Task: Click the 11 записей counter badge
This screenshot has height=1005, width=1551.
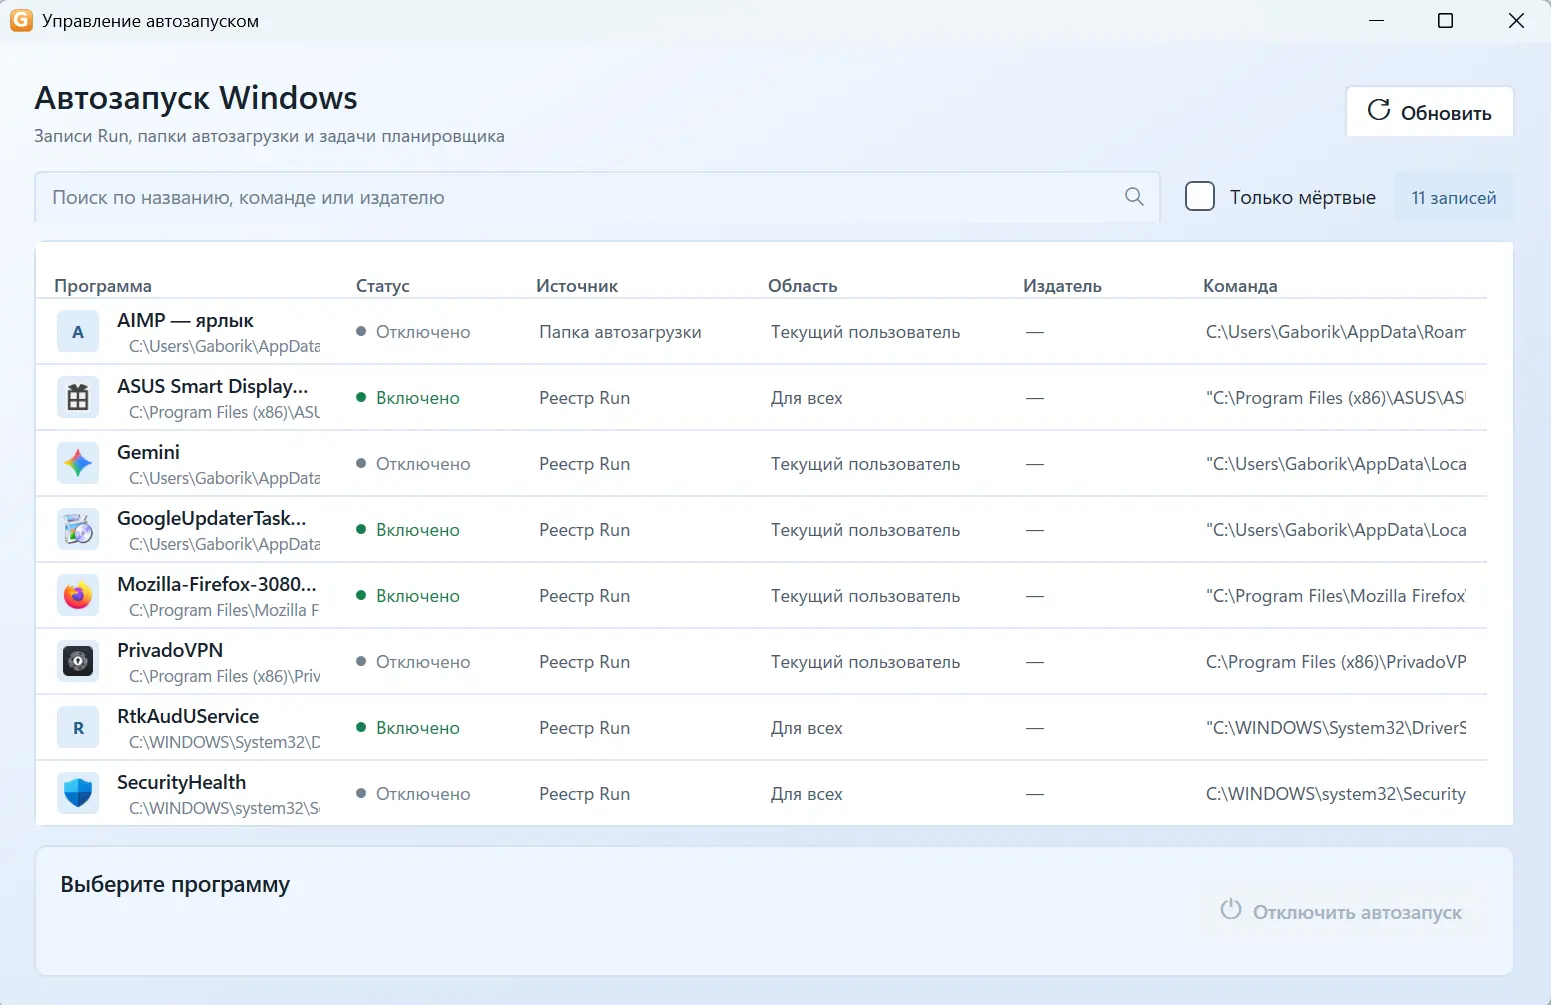Action: pyautogui.click(x=1453, y=197)
